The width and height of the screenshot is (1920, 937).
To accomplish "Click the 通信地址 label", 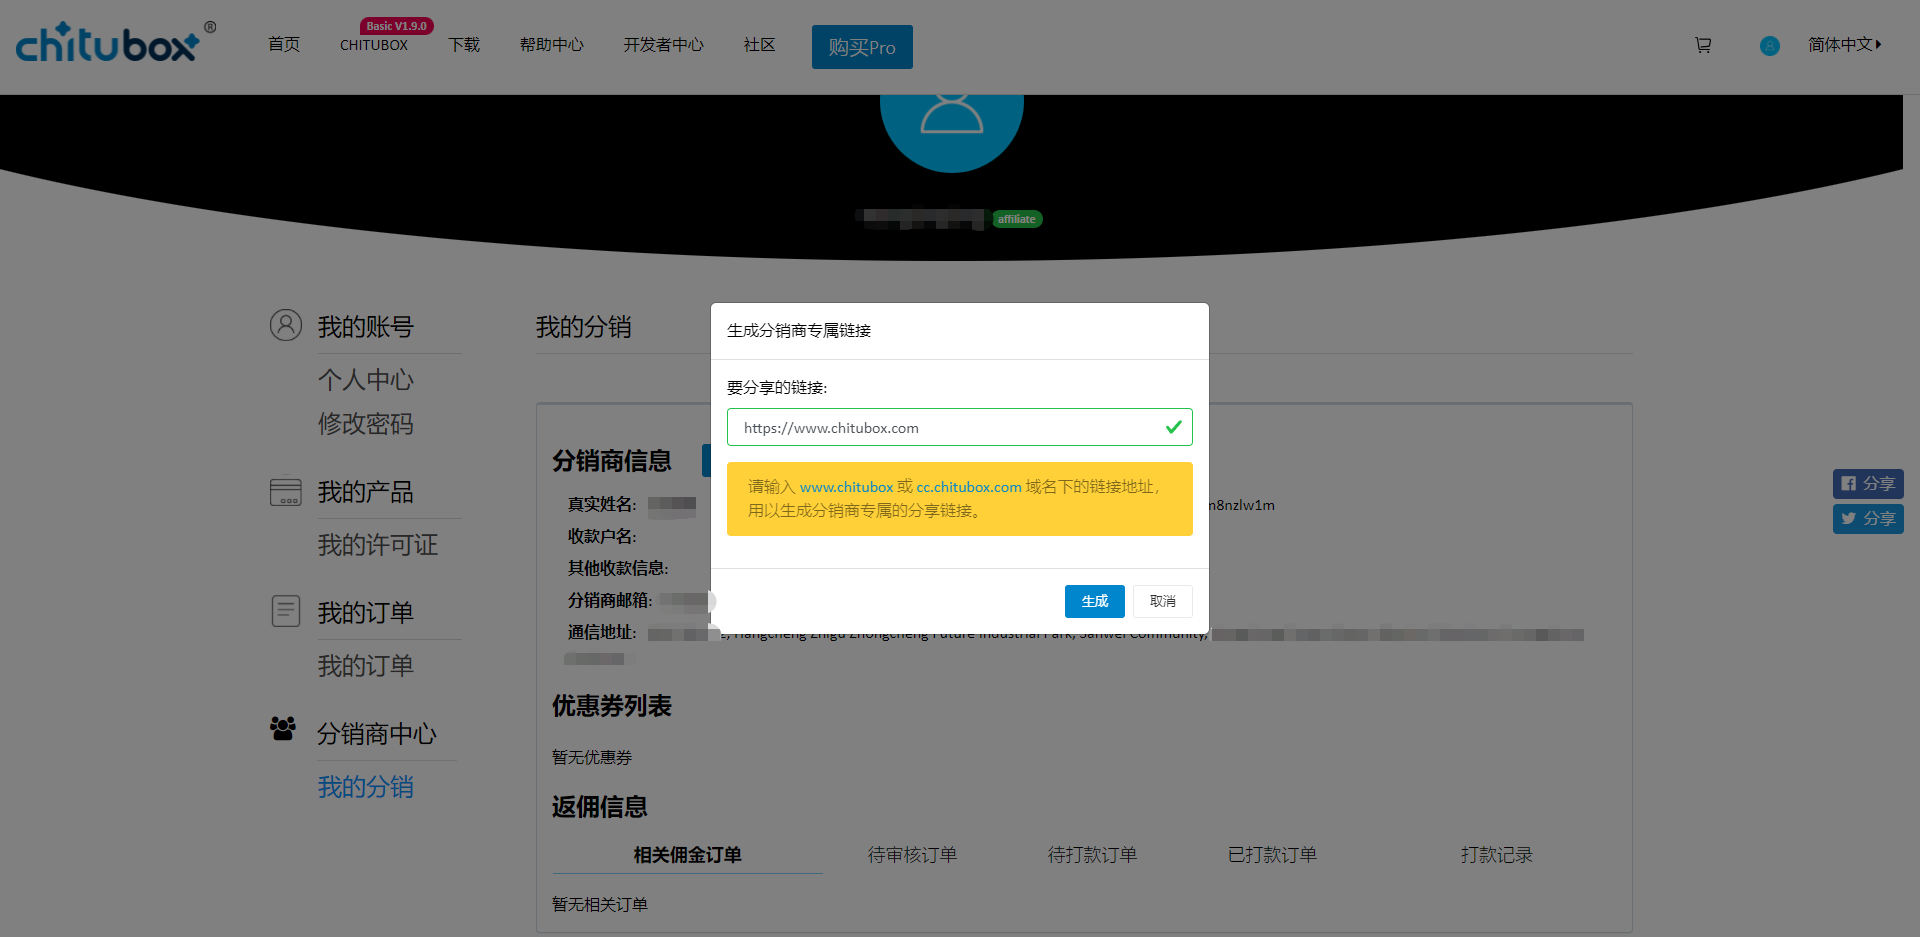I will point(602,633).
